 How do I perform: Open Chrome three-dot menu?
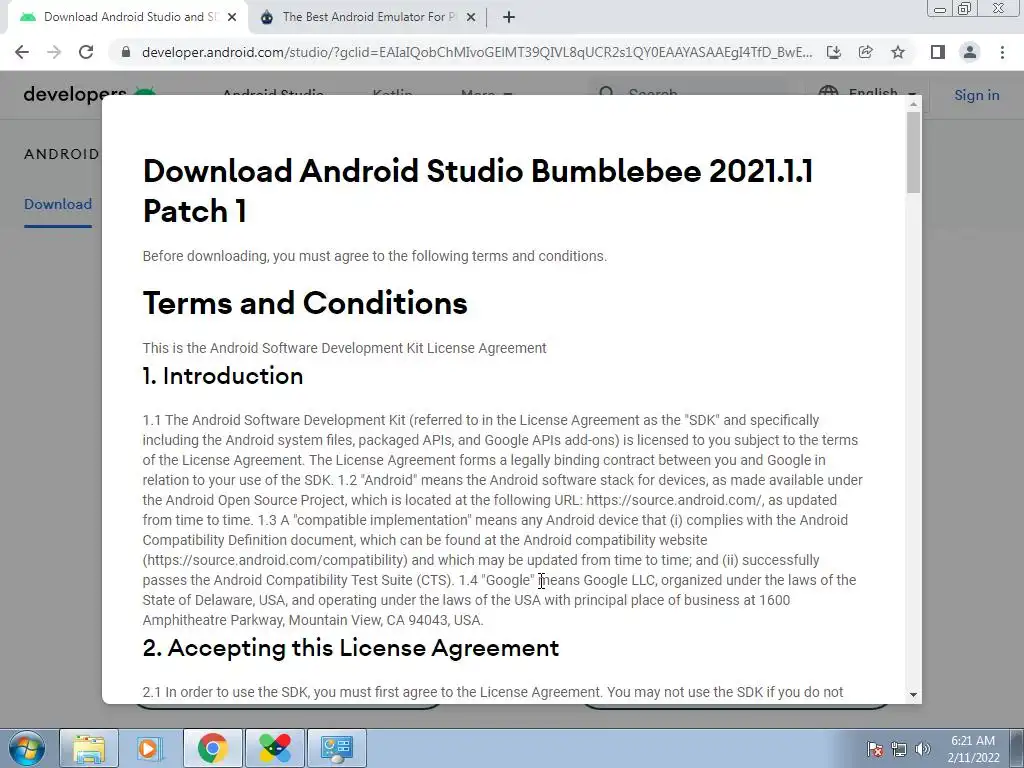point(1002,52)
